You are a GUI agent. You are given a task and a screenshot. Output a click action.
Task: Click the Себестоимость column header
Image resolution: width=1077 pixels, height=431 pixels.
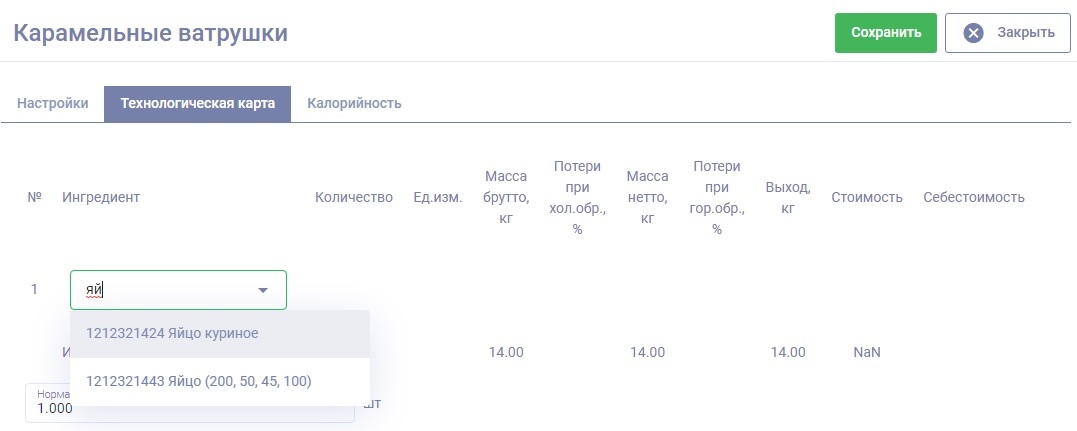pos(973,197)
